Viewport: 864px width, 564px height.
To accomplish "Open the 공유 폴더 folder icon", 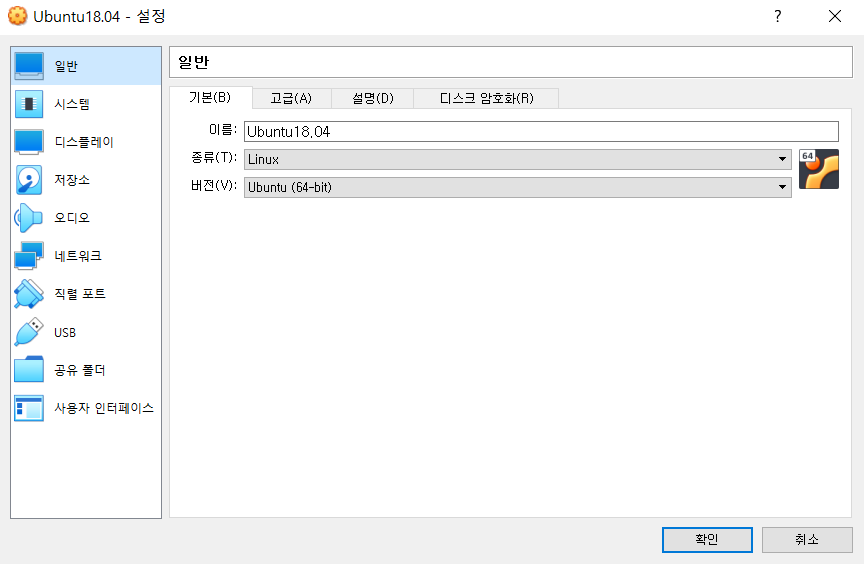I will (29, 370).
